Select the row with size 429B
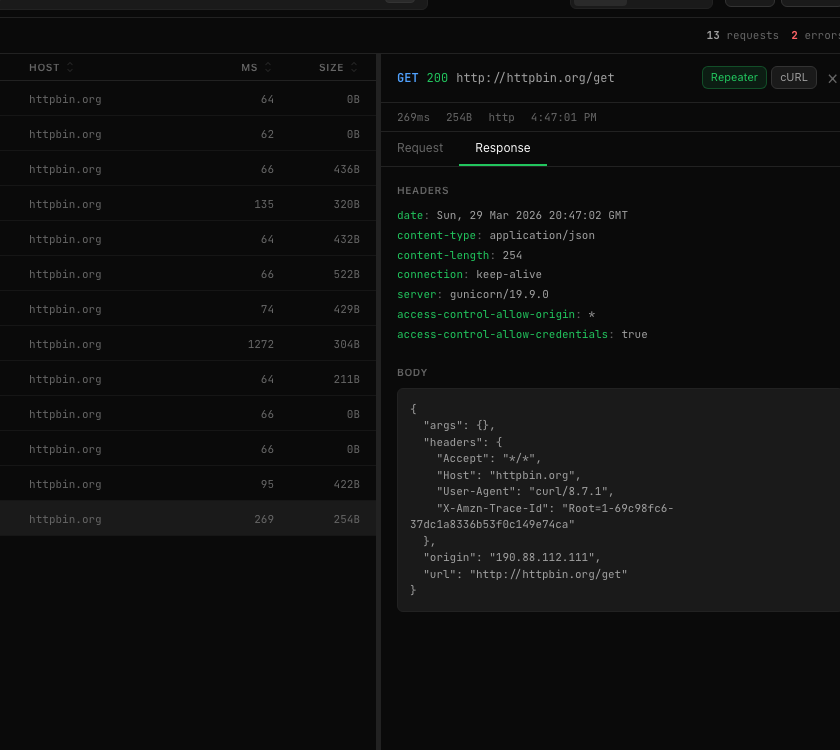 [188, 309]
